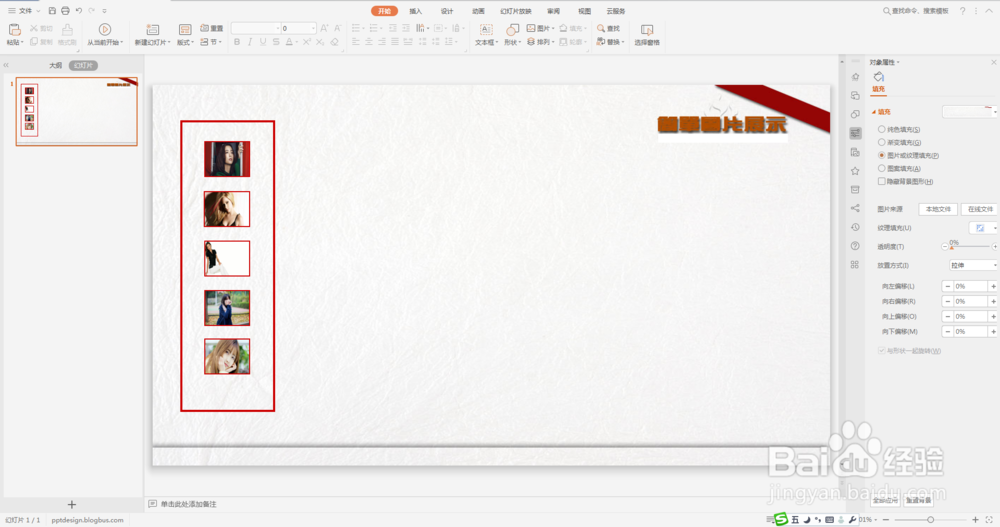Open the Replace (替换) dropdown

[x=610, y=42]
